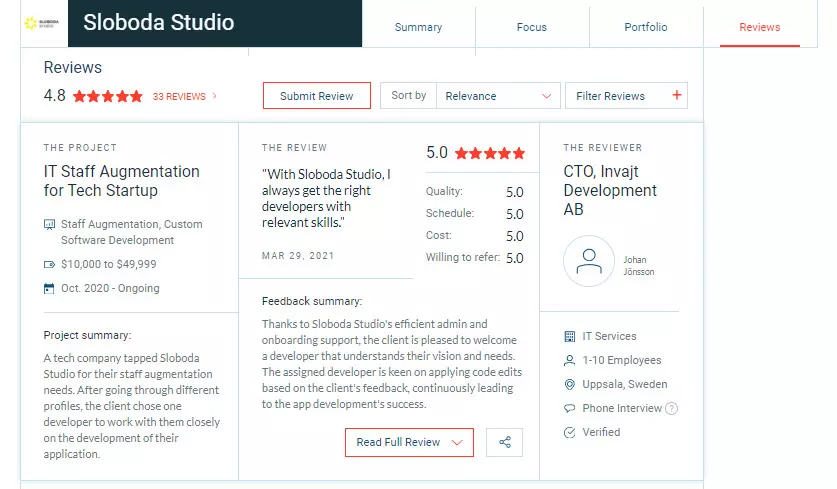This screenshot has height=489, width=837.
Task: Click the project dates calendar icon
Action: coord(49,288)
